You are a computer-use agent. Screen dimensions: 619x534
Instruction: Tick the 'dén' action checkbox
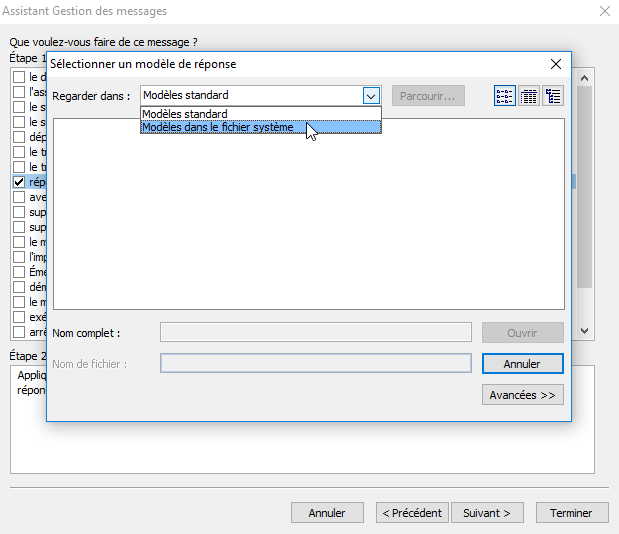(19, 287)
